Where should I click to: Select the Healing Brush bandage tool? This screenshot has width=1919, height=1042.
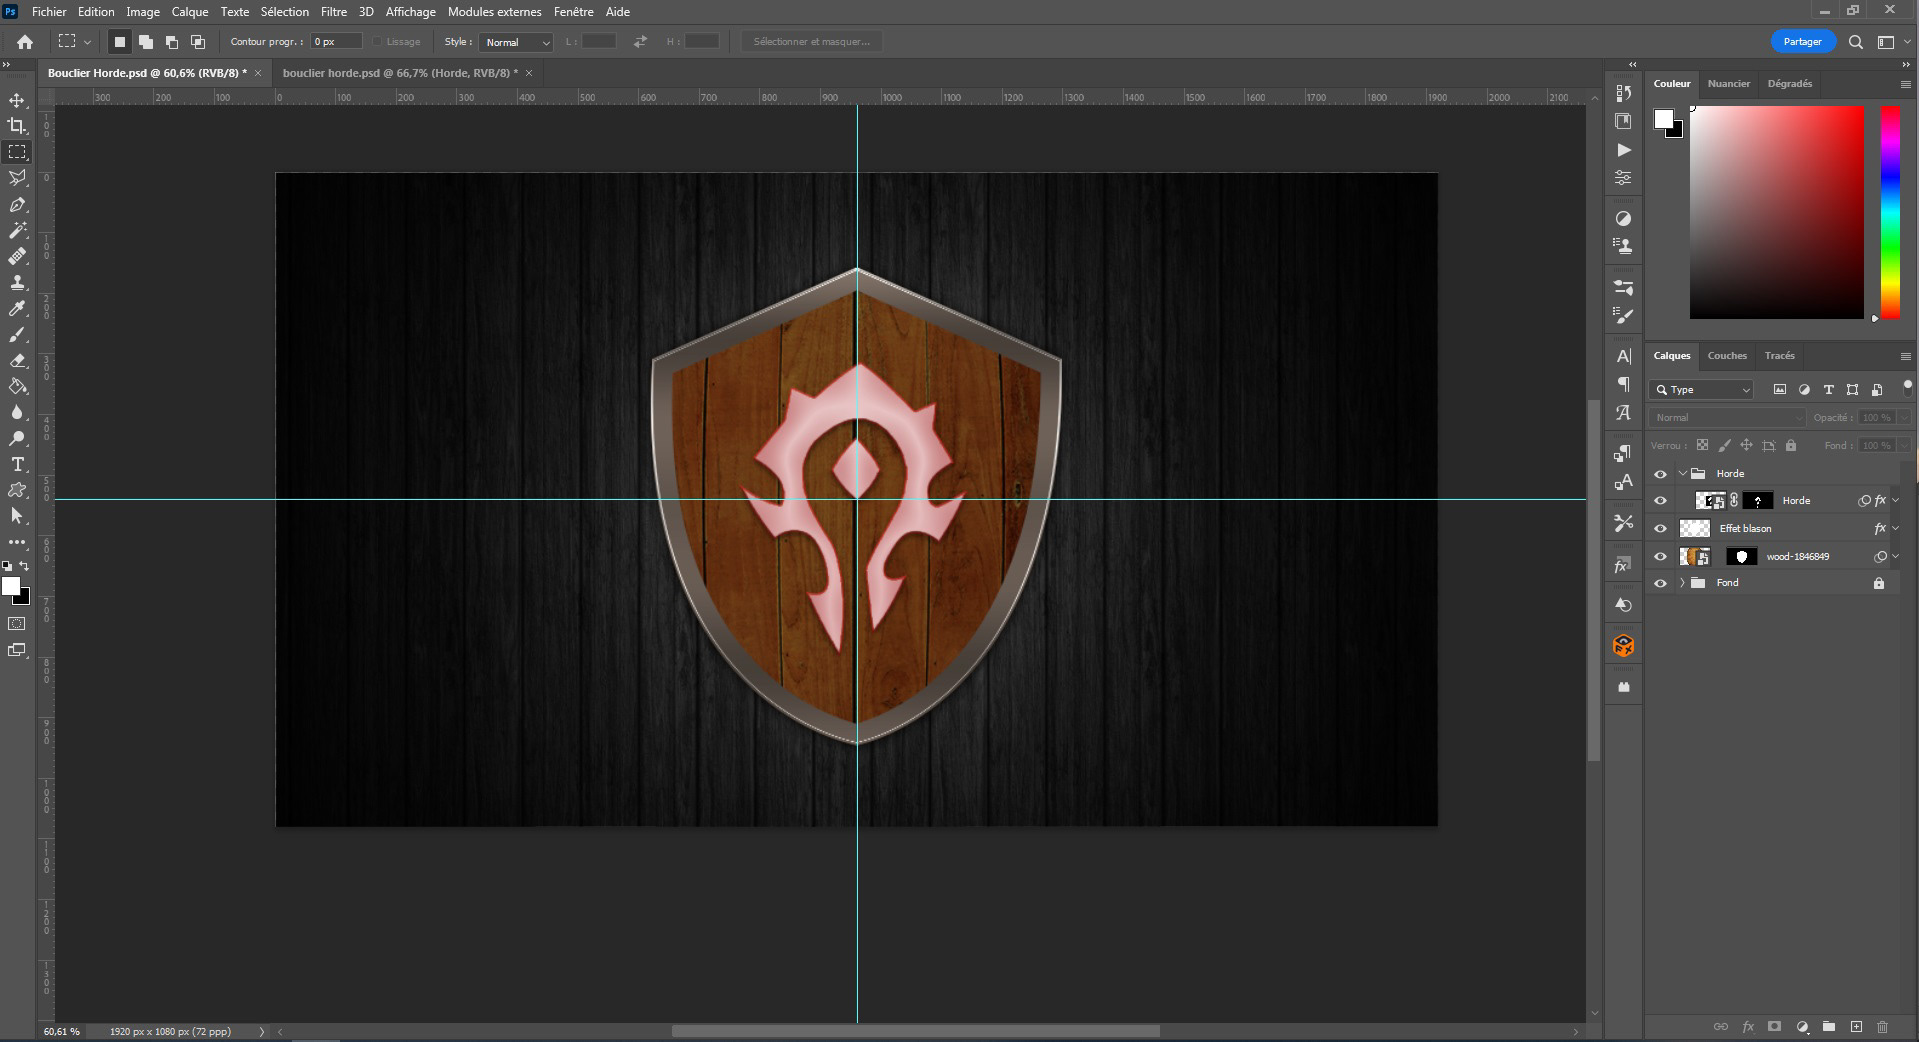(17, 257)
